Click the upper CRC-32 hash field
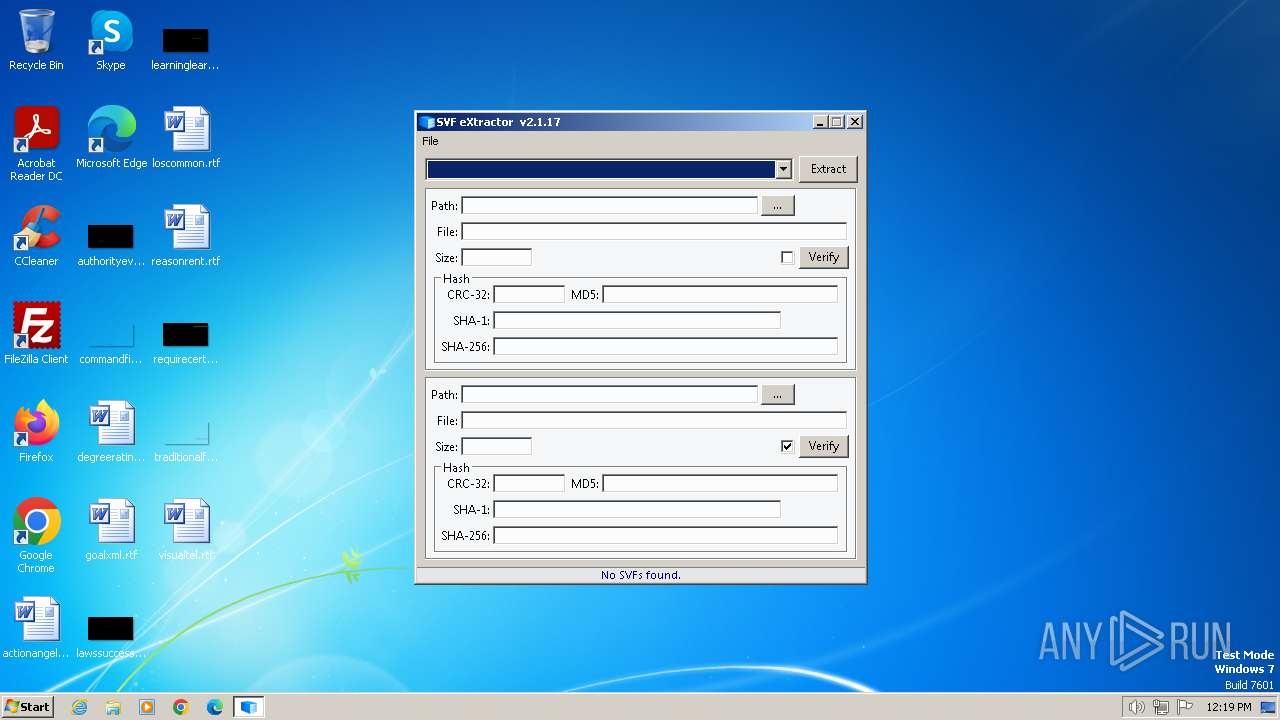Viewport: 1280px width, 720px height. (x=530, y=294)
